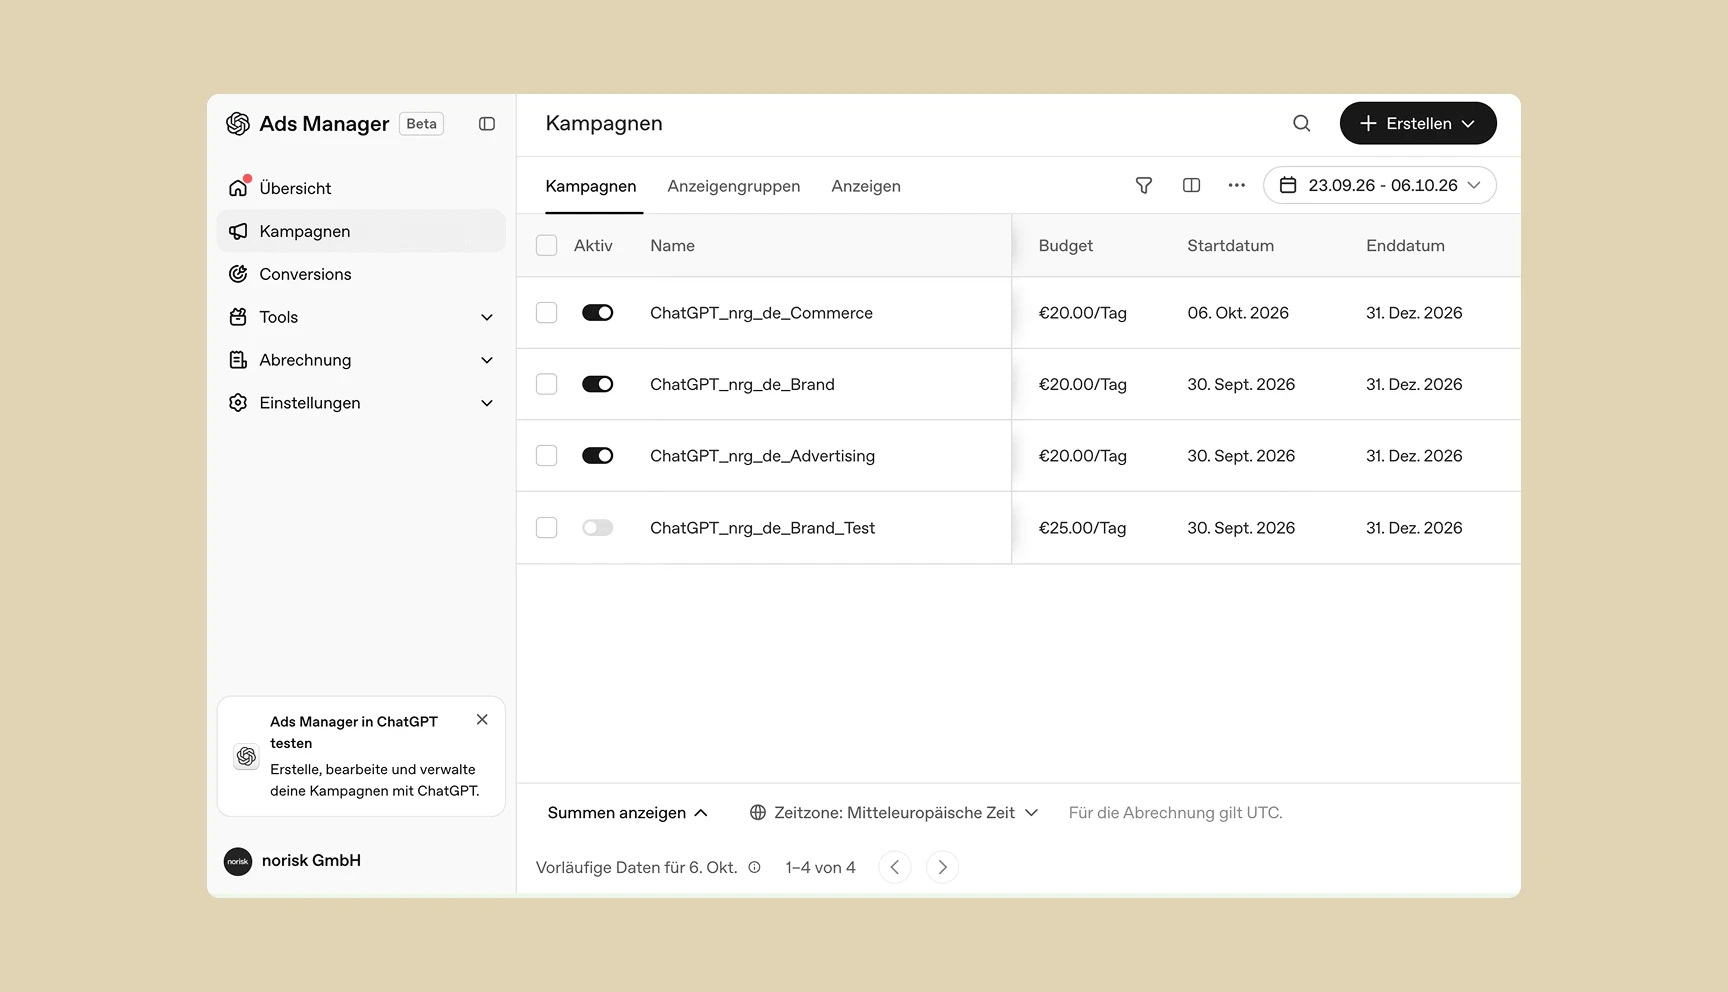Click the Ads Manager logo icon
Image resolution: width=1728 pixels, height=992 pixels.
point(238,123)
